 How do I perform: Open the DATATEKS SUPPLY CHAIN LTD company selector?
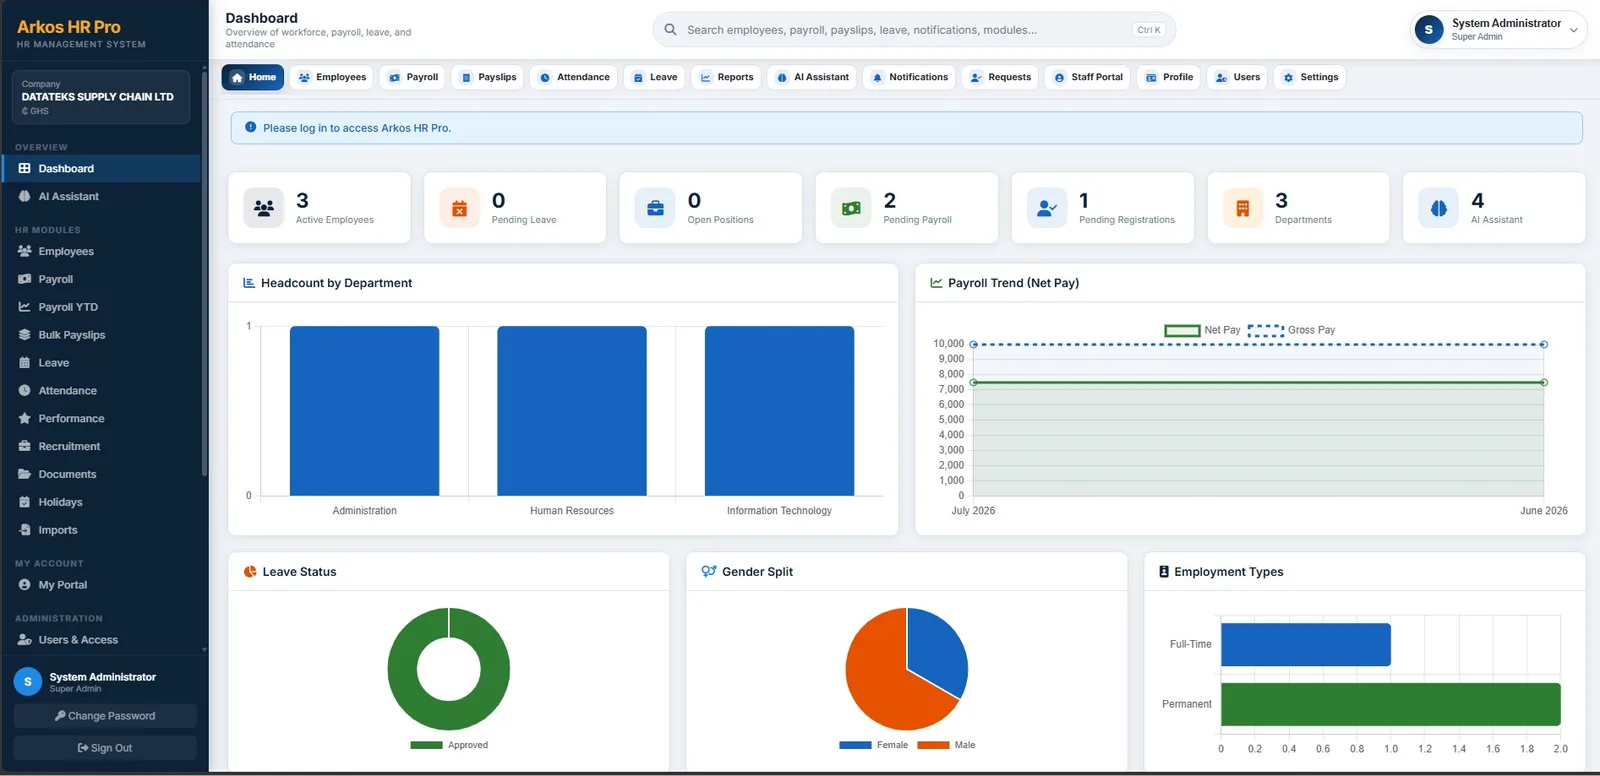pos(100,97)
